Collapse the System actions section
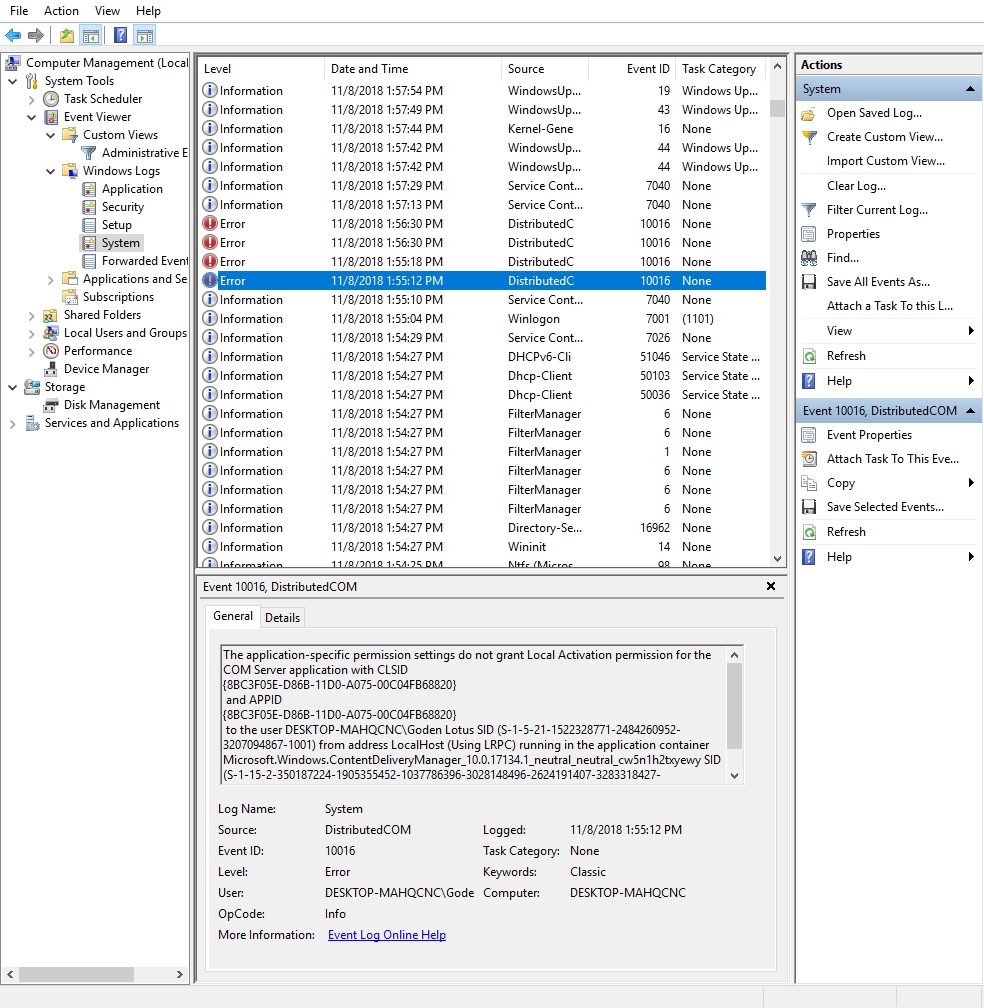Image resolution: width=984 pixels, height=1008 pixels. pos(971,89)
